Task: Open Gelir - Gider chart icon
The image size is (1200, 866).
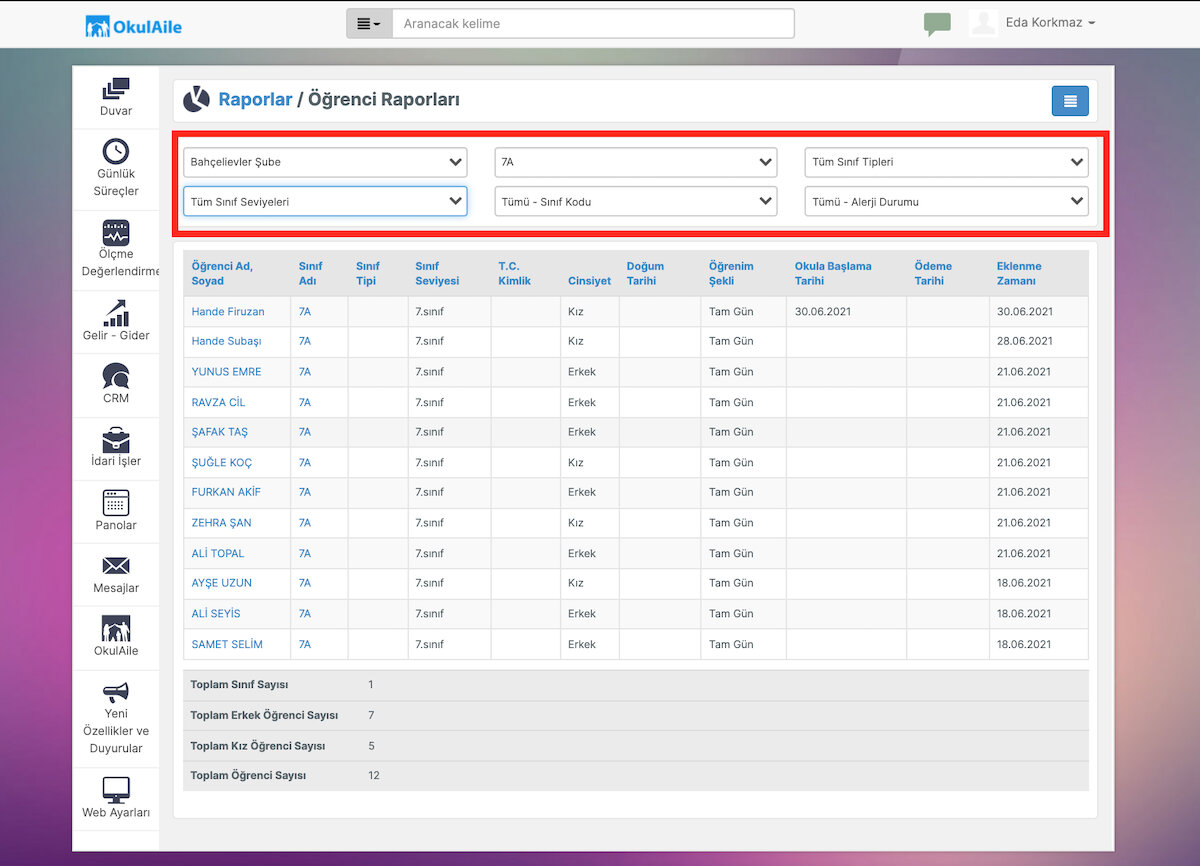Action: (x=116, y=313)
